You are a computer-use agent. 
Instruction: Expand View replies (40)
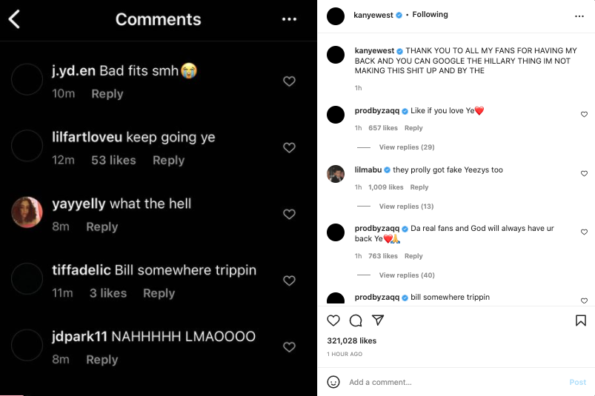point(406,275)
